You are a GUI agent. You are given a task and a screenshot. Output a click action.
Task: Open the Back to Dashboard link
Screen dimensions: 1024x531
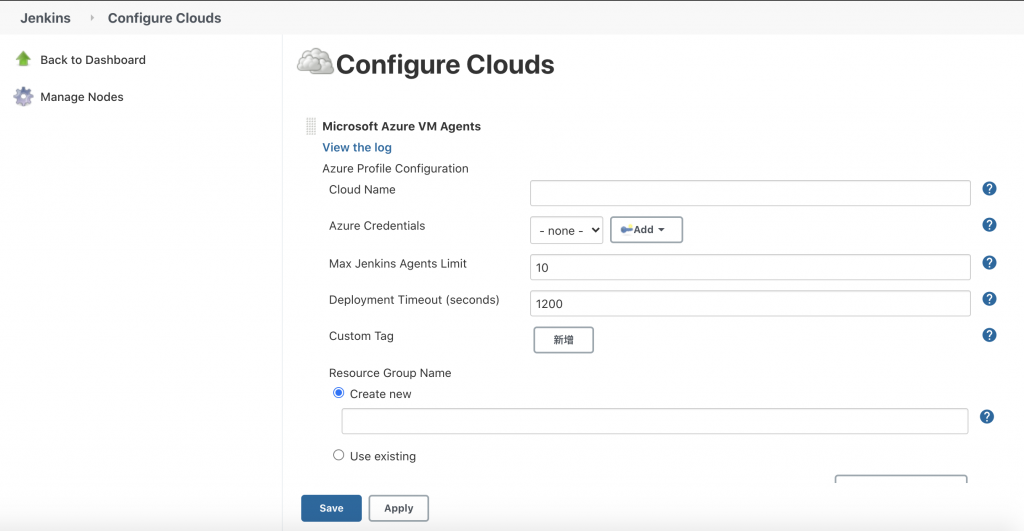tap(93, 60)
